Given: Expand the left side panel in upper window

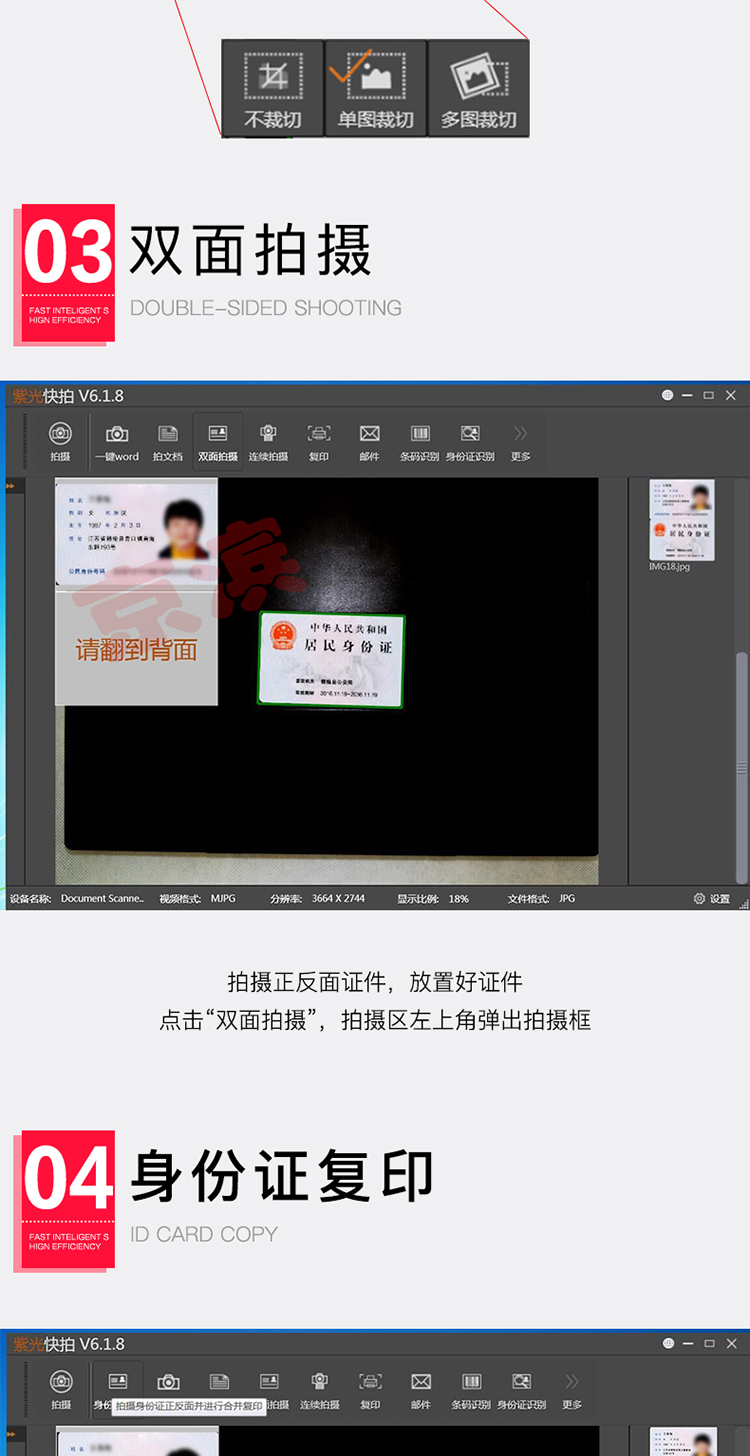Looking at the screenshot, I should click(x=12, y=486).
